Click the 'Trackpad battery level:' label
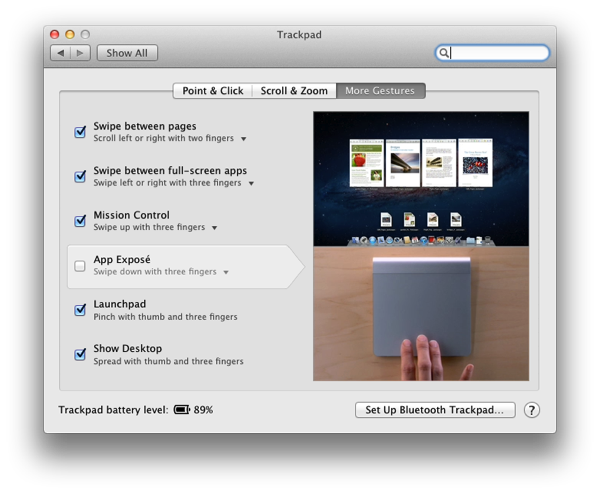 tap(113, 410)
